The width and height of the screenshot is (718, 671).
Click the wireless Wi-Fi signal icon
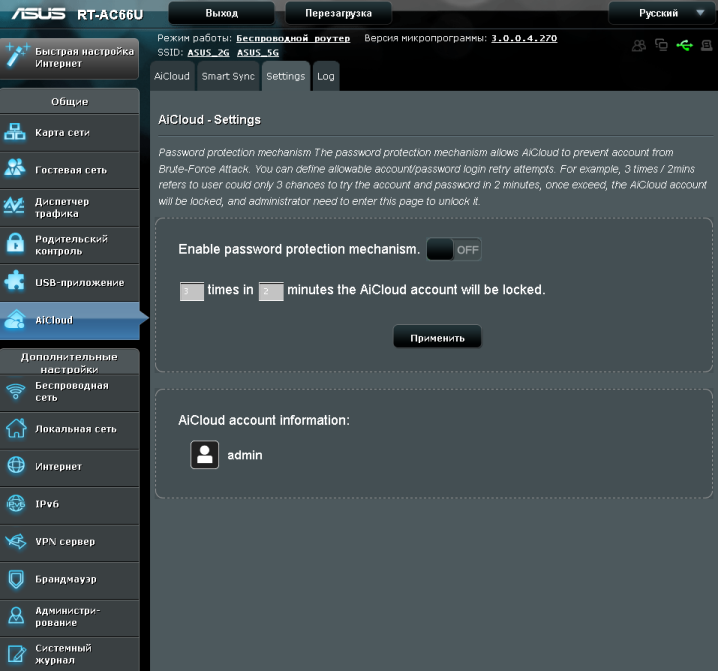16,391
